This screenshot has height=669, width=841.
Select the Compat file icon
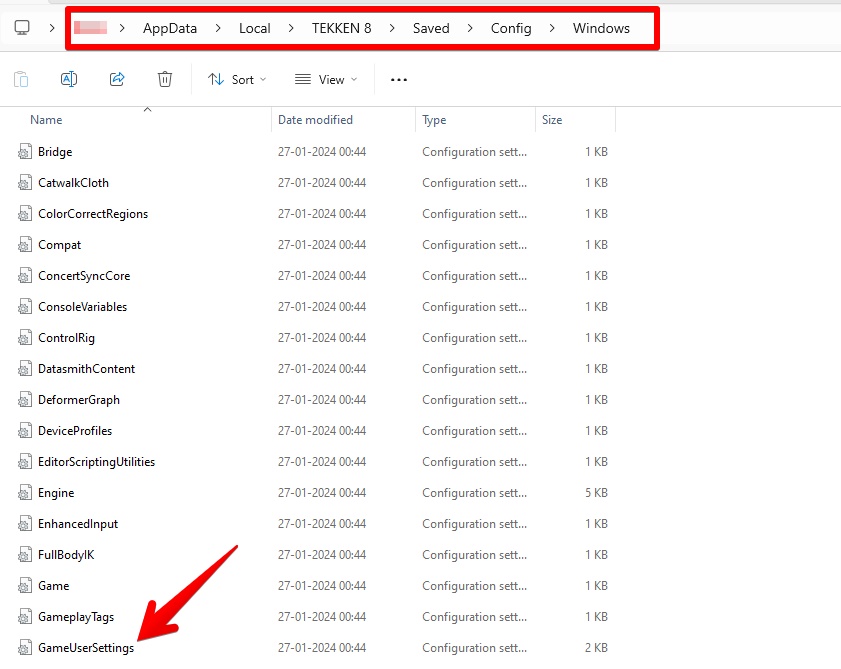point(25,245)
